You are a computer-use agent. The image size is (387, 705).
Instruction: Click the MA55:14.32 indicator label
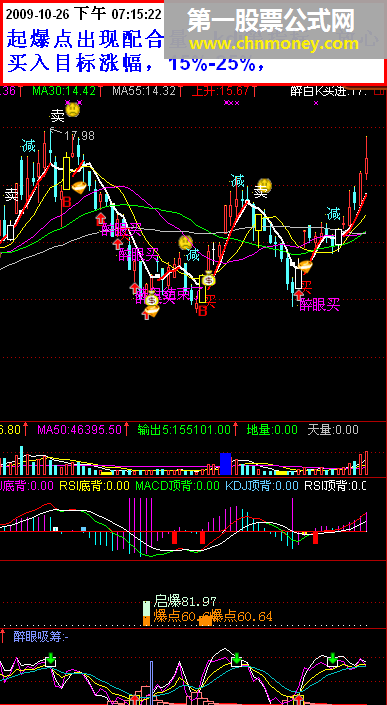144,91
